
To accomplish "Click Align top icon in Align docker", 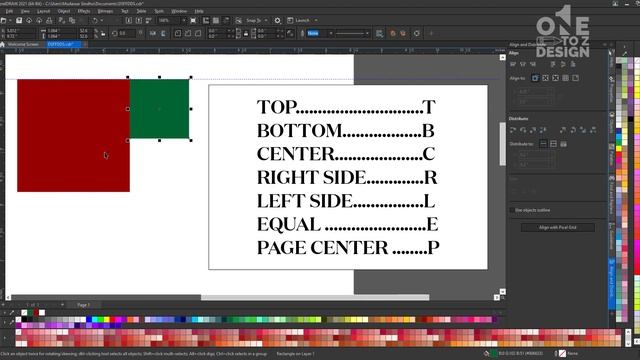I will point(553,64).
